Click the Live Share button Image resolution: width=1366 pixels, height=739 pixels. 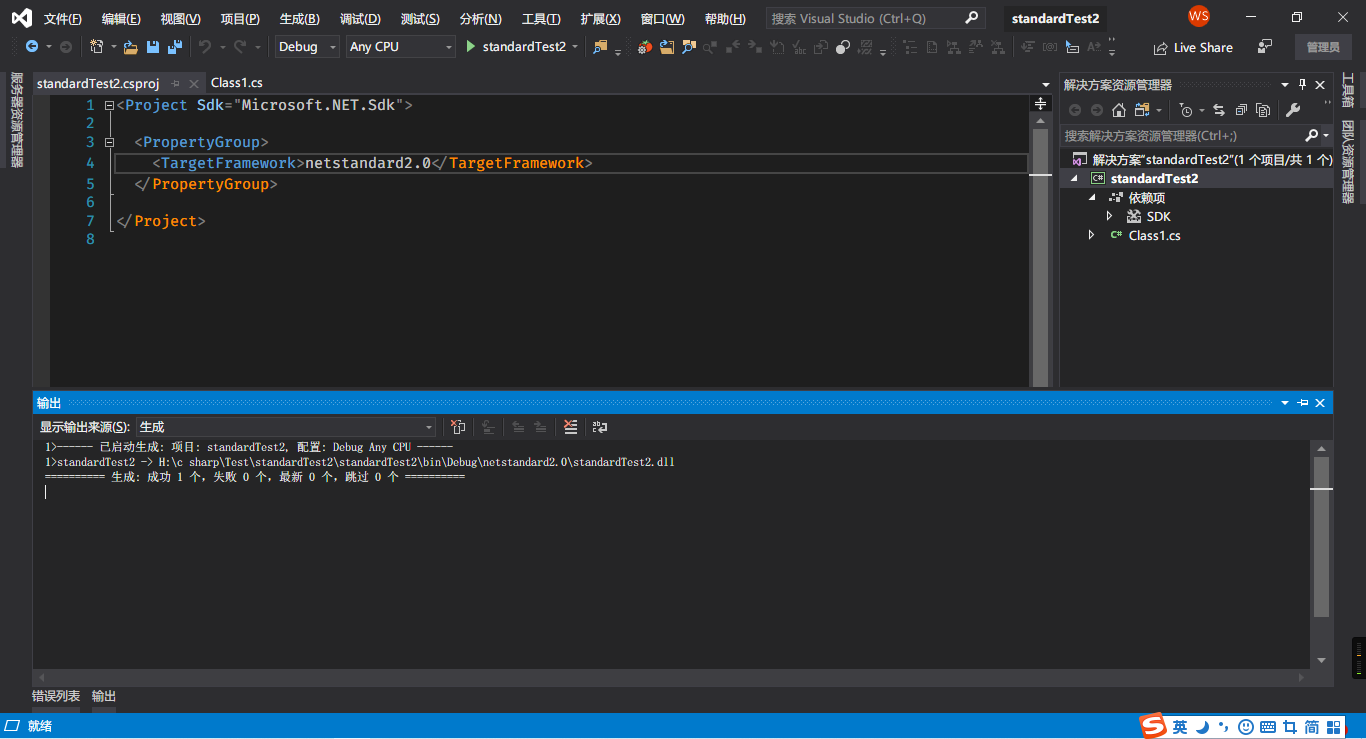(x=1193, y=47)
